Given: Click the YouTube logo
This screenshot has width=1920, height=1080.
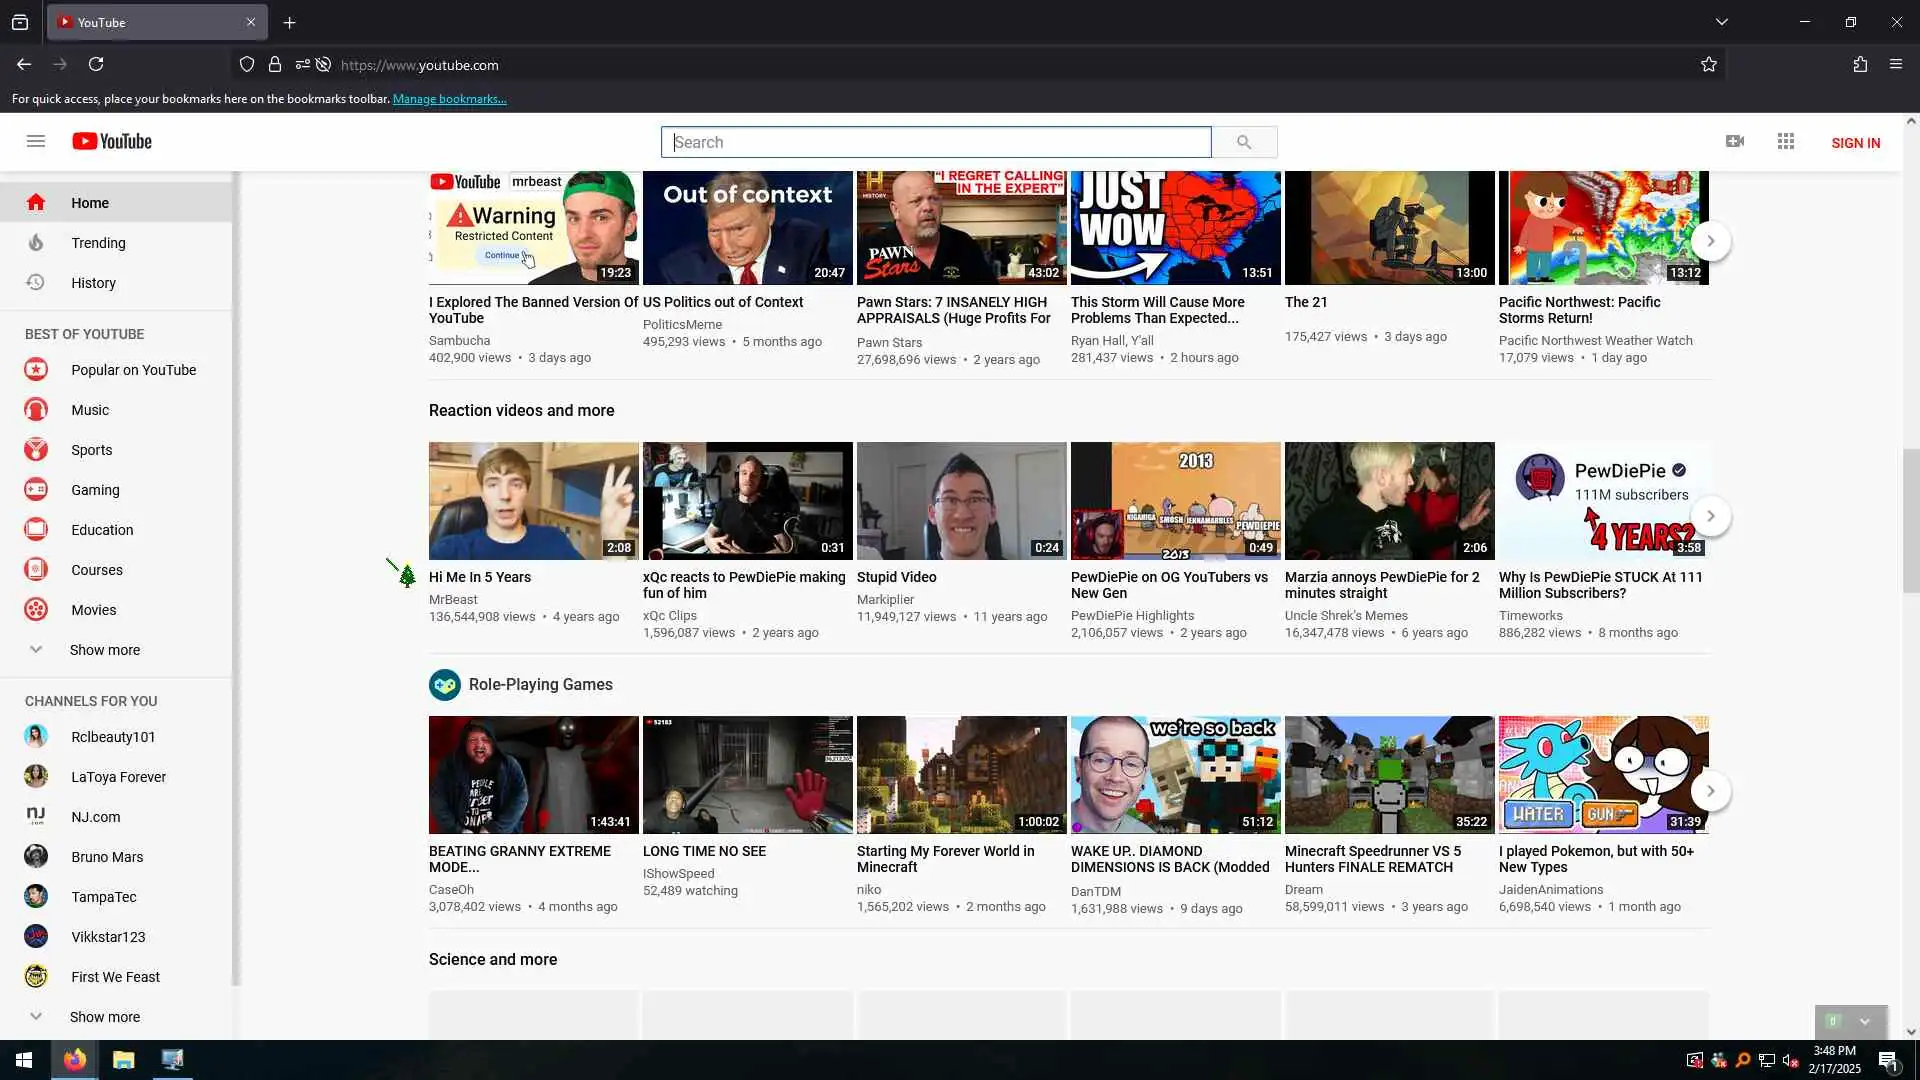Looking at the screenshot, I should pos(112,142).
